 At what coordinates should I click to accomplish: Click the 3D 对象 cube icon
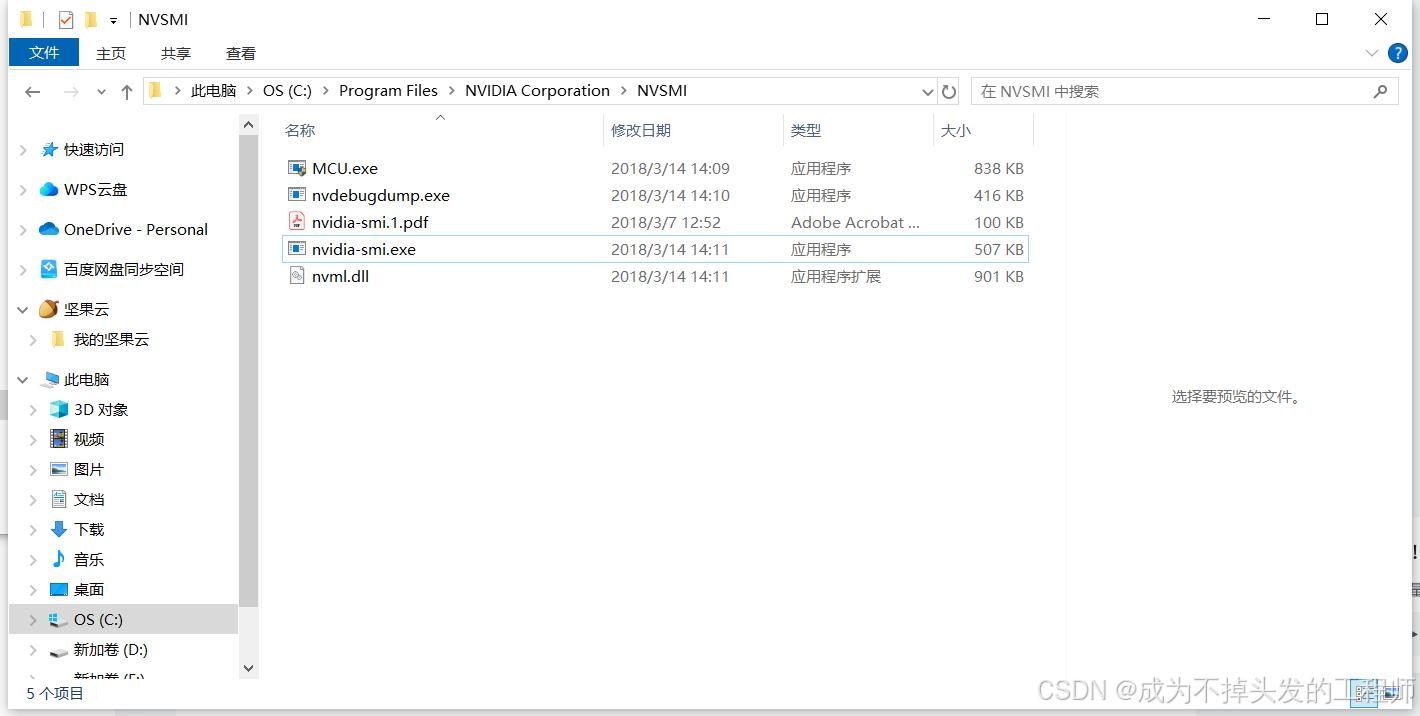(x=59, y=409)
